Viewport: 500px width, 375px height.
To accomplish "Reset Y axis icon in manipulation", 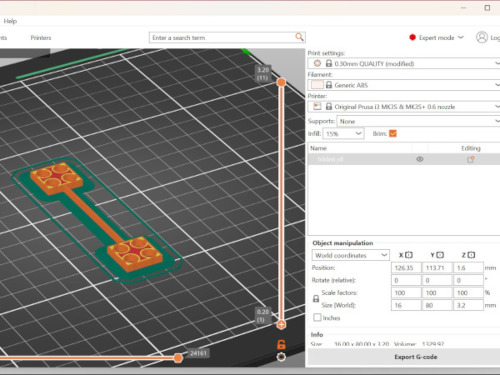I will point(440,255).
